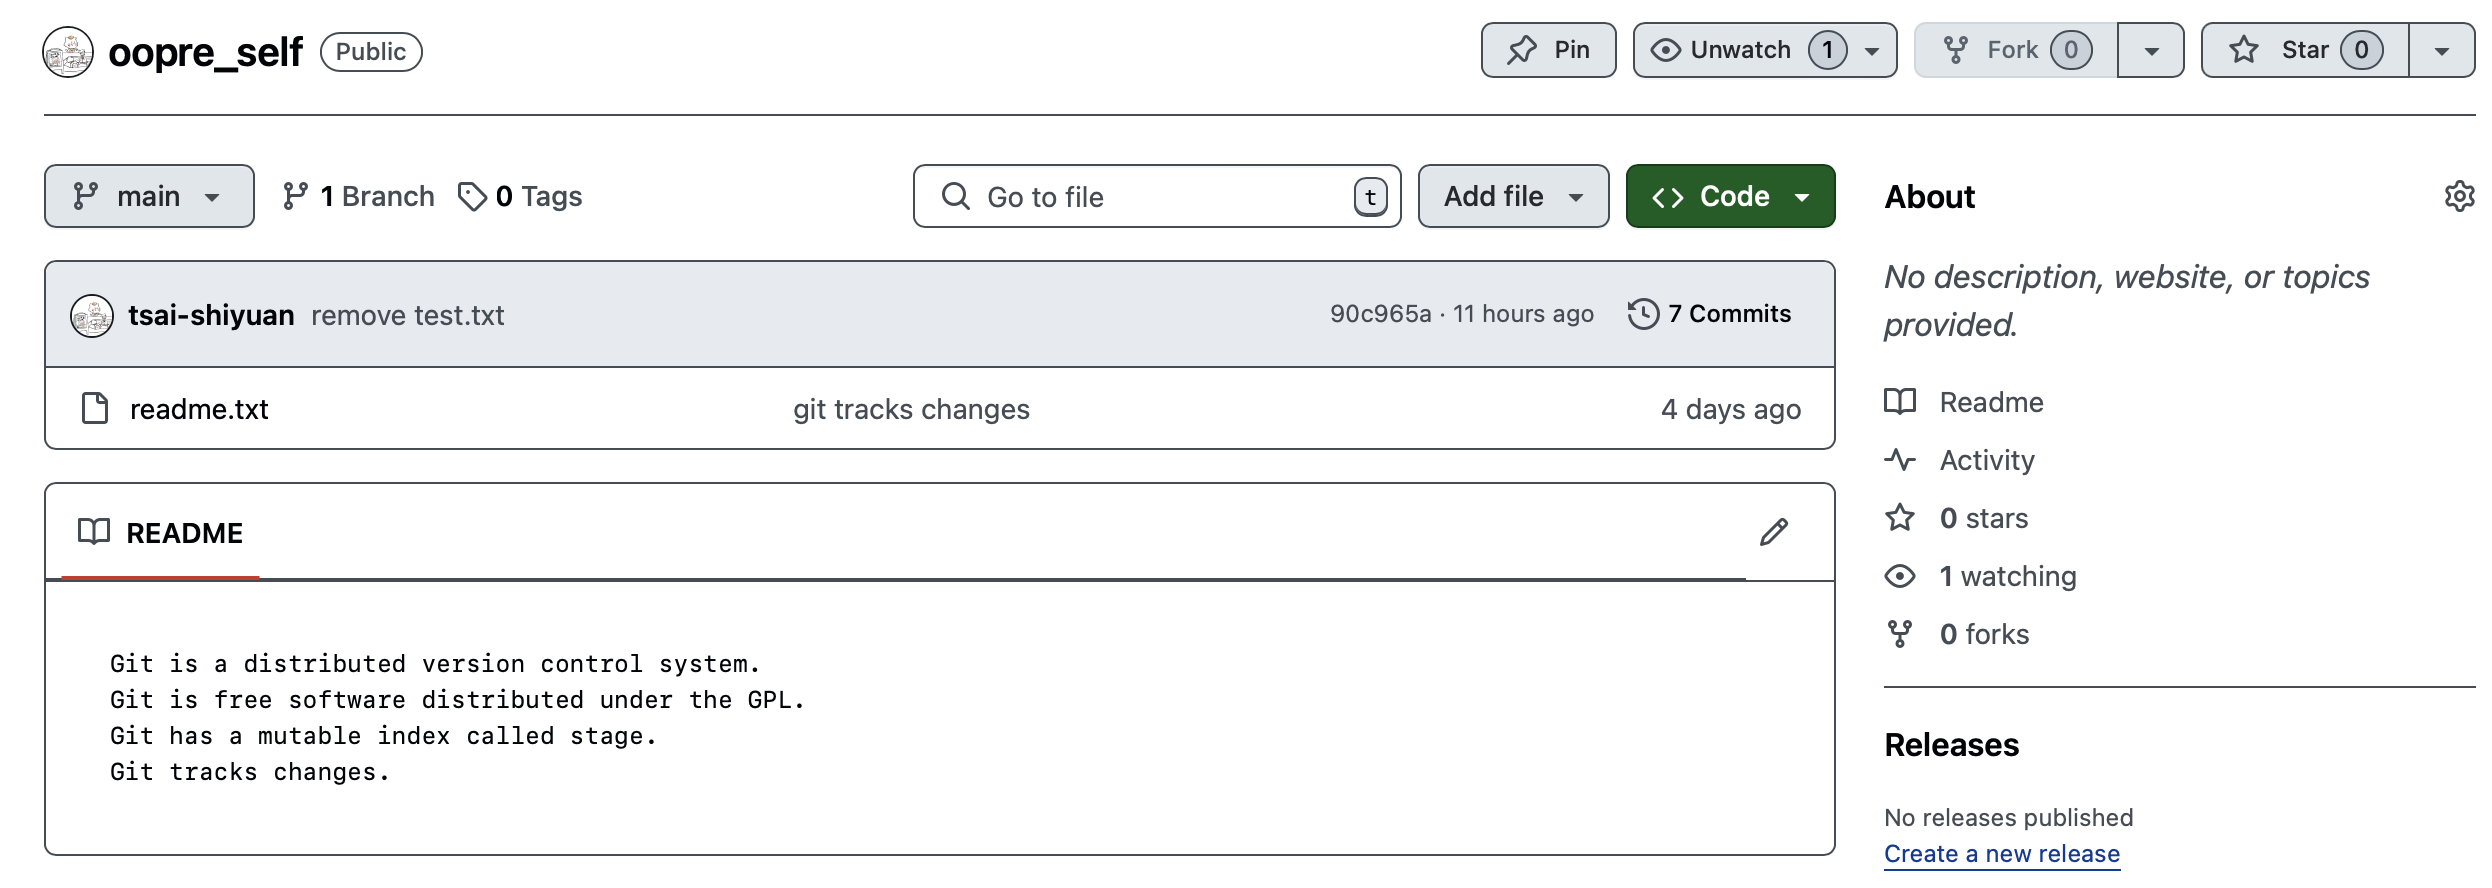Screen dimensions: 2492x888
Task: Click the Activity pulse icon
Action: pyautogui.click(x=1899, y=460)
